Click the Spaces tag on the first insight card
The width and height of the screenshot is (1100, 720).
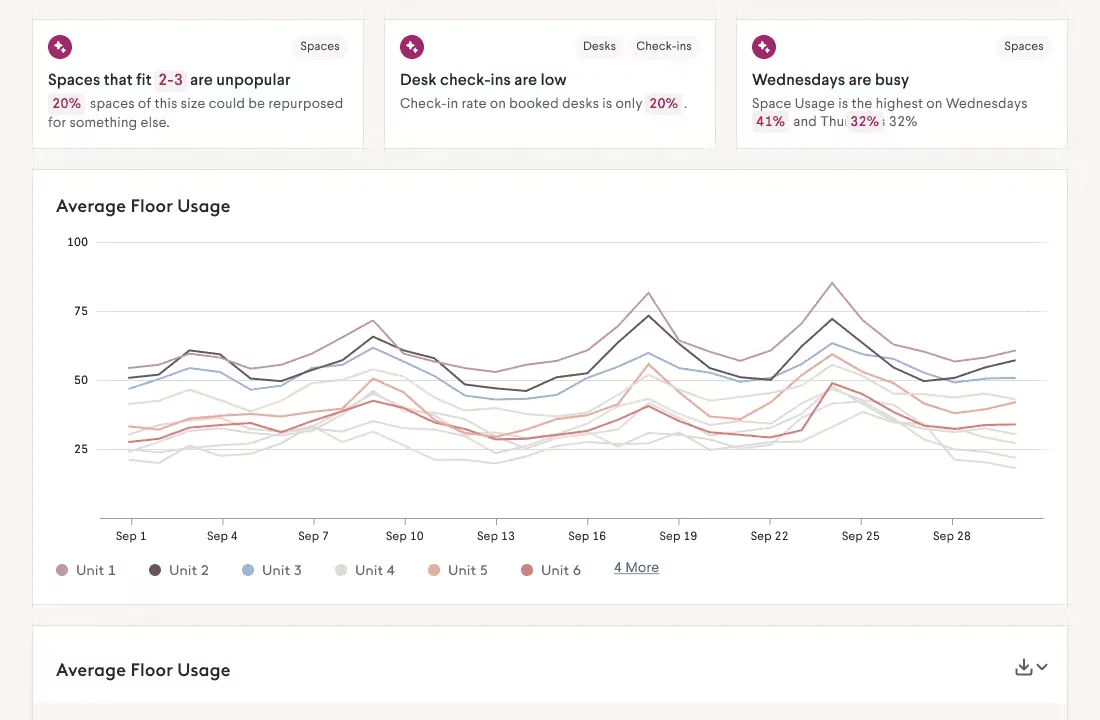(x=320, y=46)
